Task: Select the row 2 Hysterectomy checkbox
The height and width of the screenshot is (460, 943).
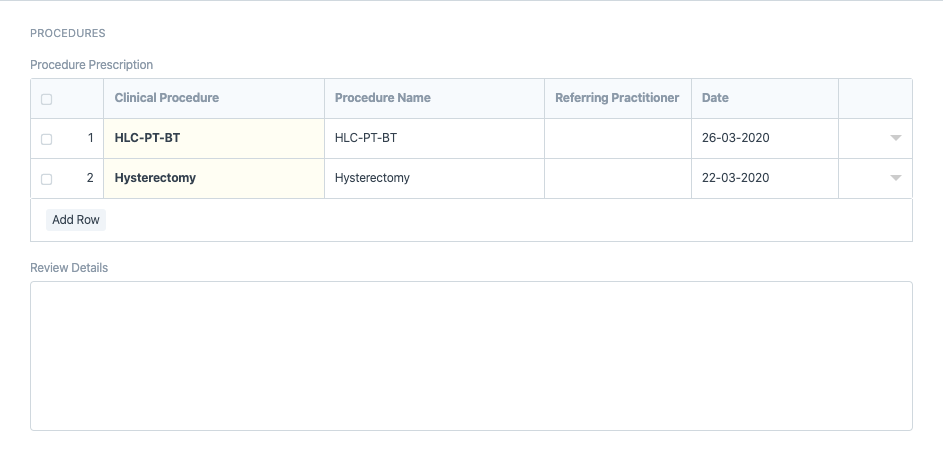Action: pos(46,179)
